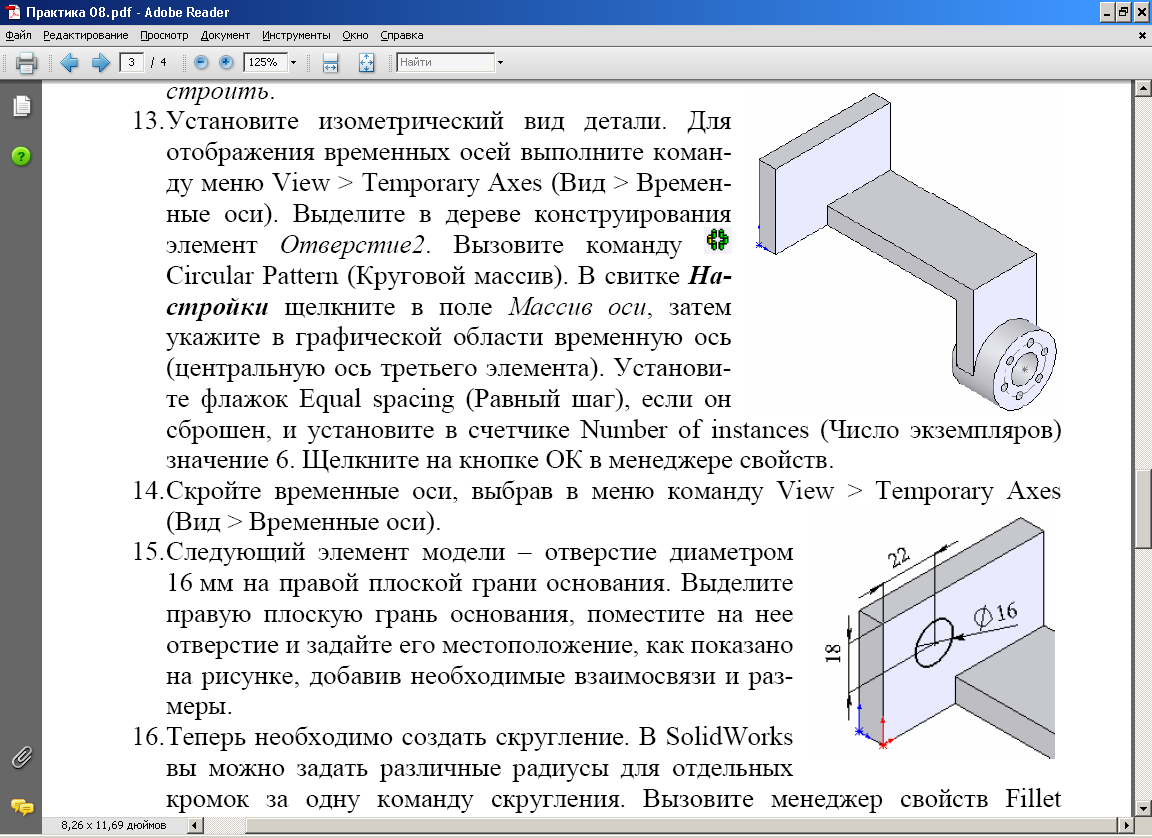This screenshot has height=838, width=1152.
Task: Expand the 125% zoom level dropdown
Action: click(293, 63)
